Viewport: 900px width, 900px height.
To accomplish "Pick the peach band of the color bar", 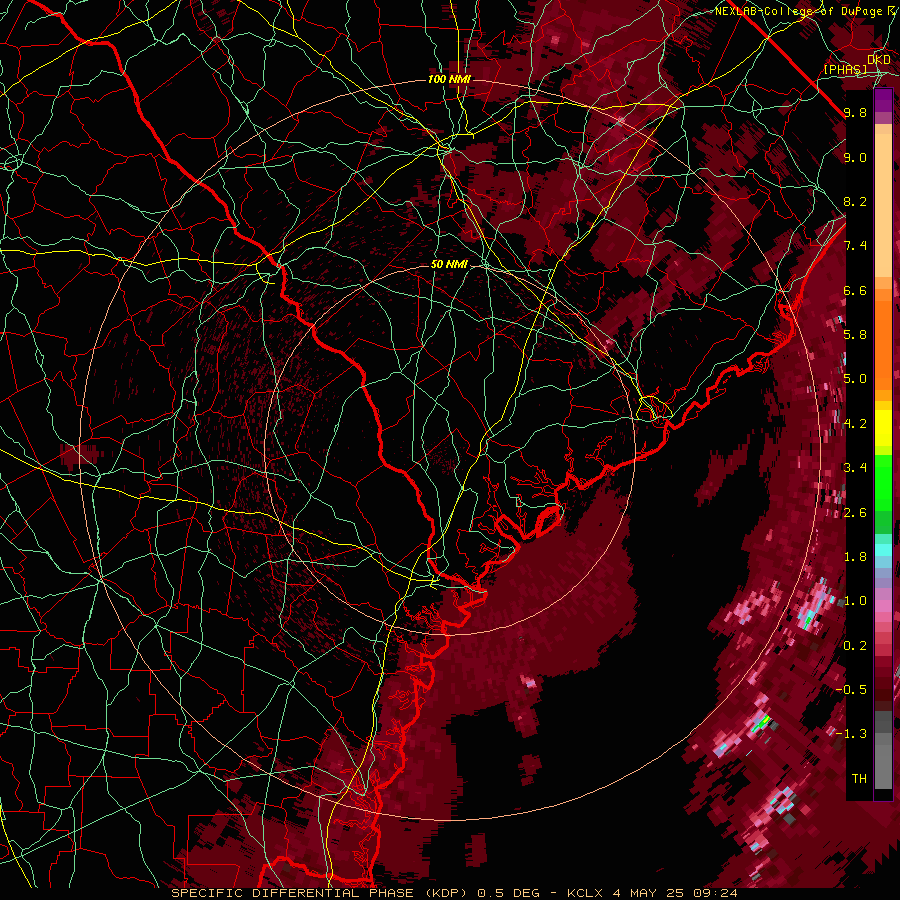I will 883,207.
